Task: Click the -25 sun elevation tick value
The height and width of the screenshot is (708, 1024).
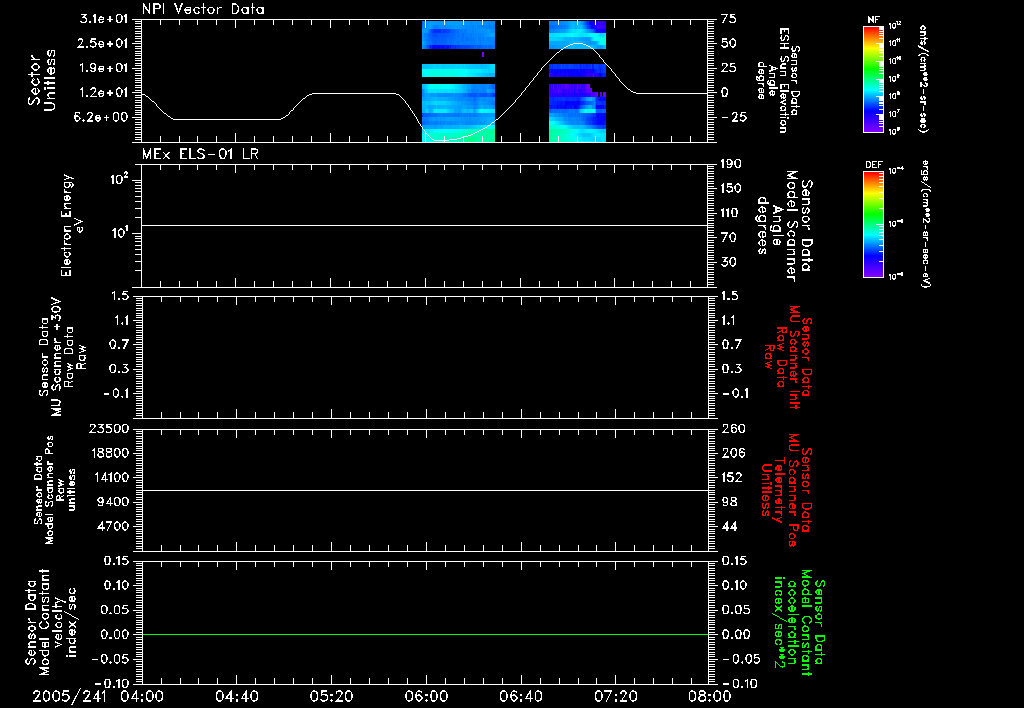Action: (734, 117)
